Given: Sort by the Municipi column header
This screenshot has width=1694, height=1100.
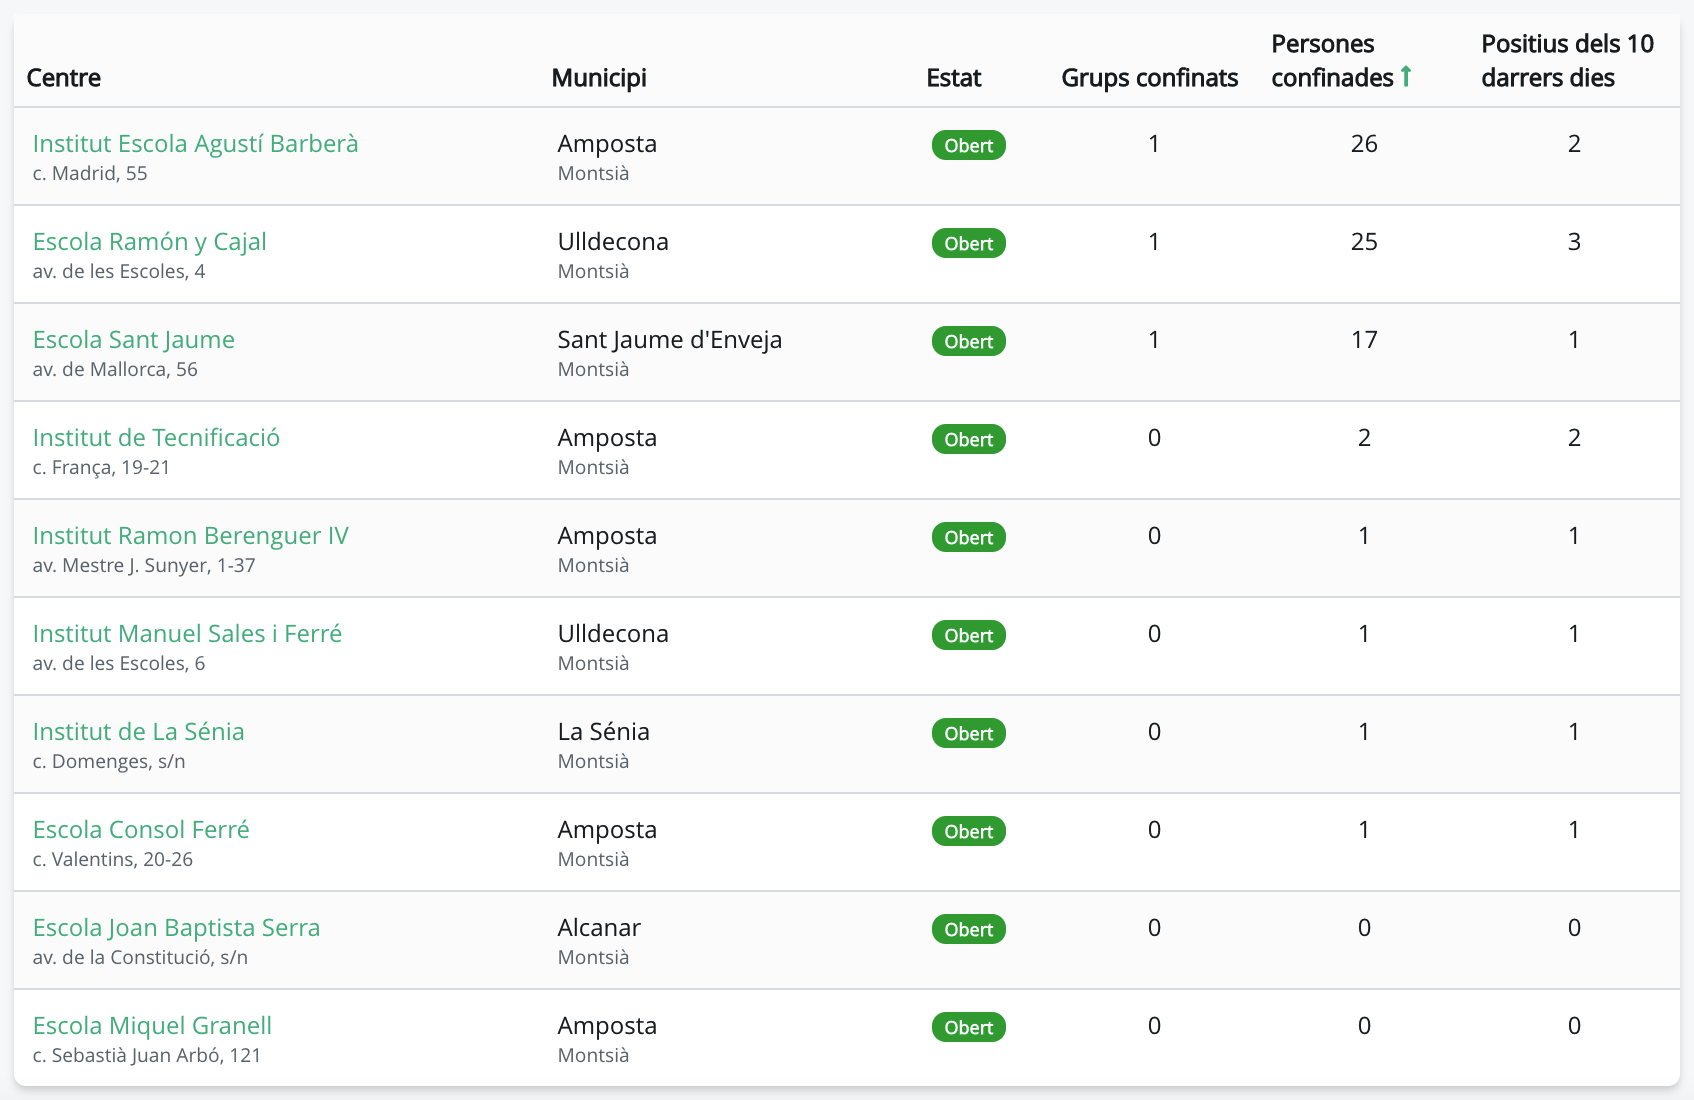Looking at the screenshot, I should click(599, 78).
